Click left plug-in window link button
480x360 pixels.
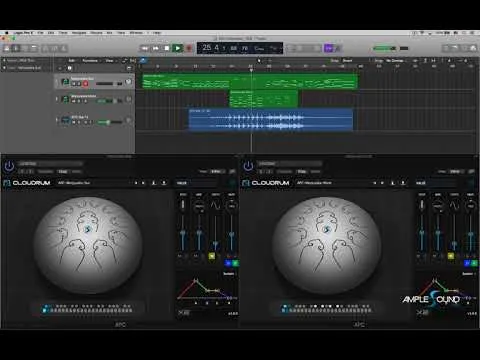point(232,171)
